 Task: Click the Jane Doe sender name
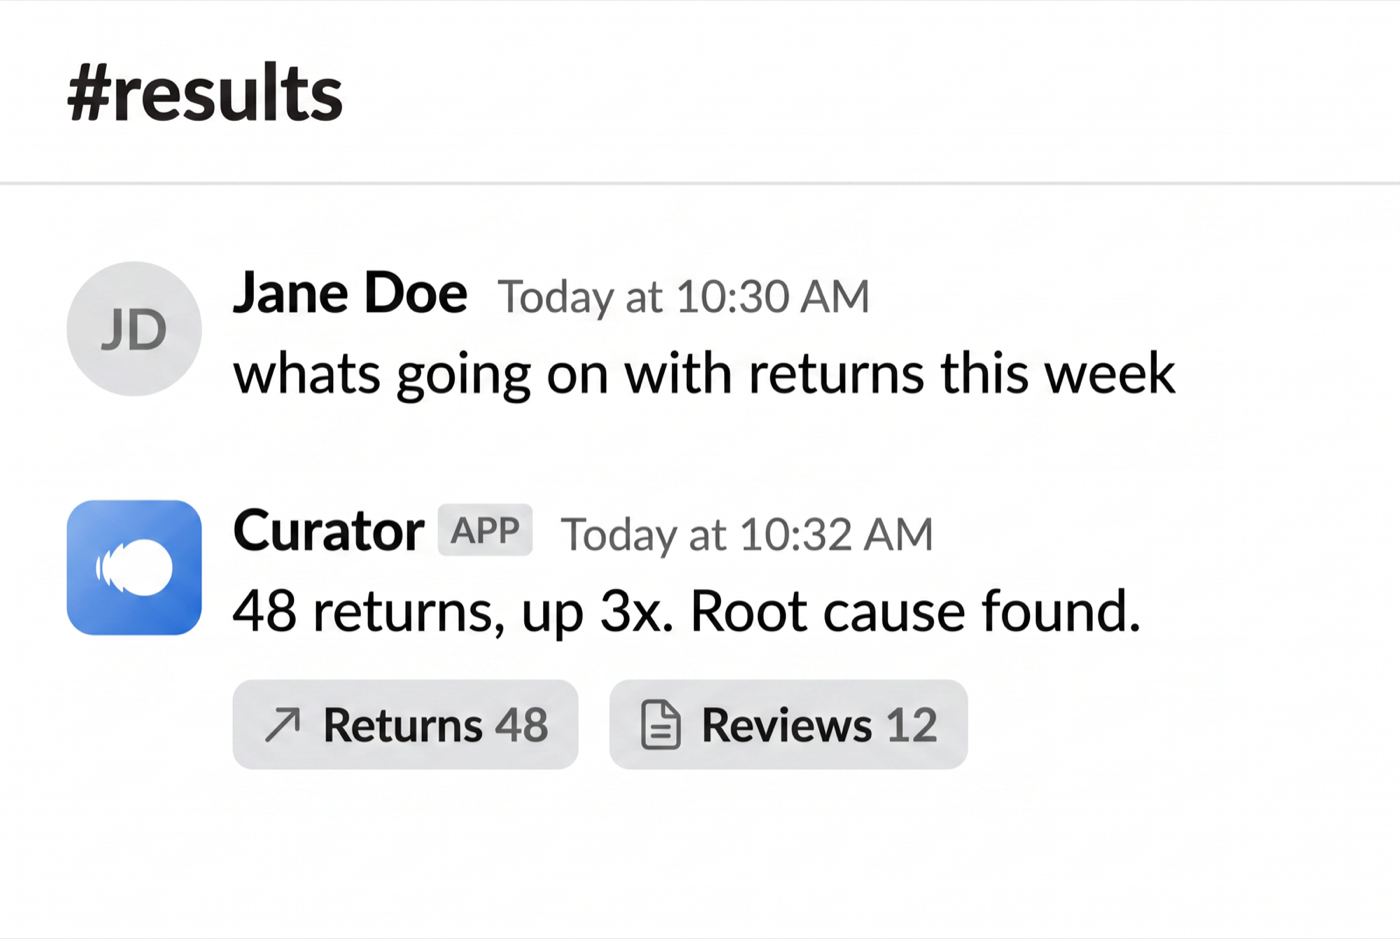(350, 294)
